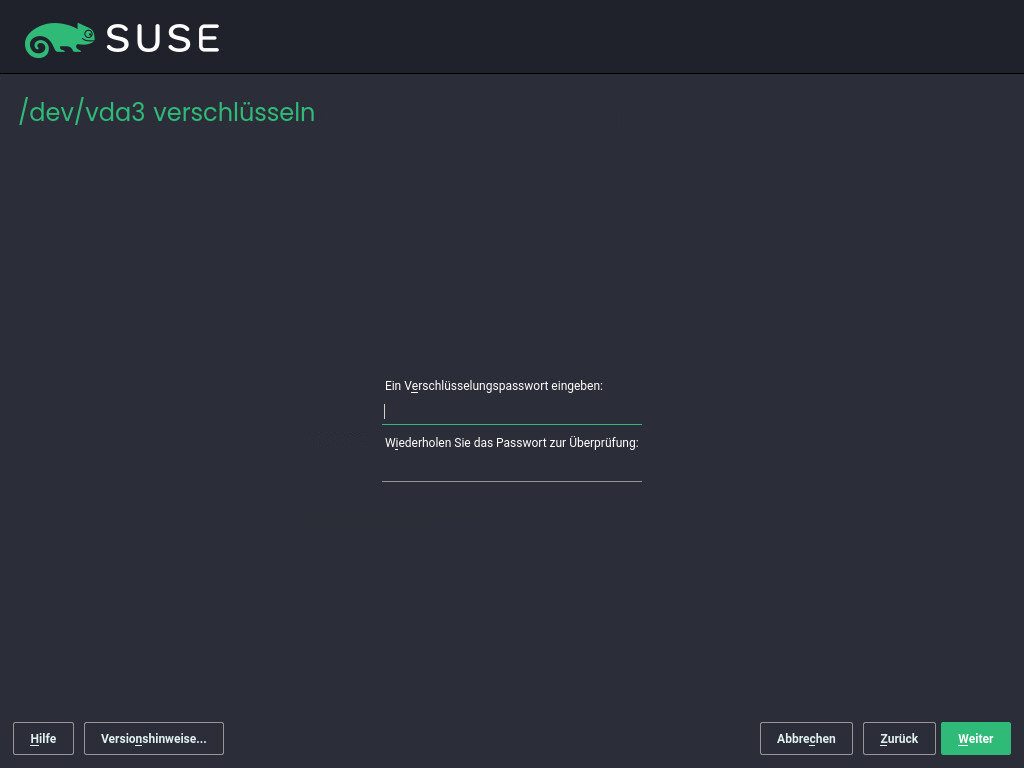Open the Hilfe help dialog

[x=43, y=739]
